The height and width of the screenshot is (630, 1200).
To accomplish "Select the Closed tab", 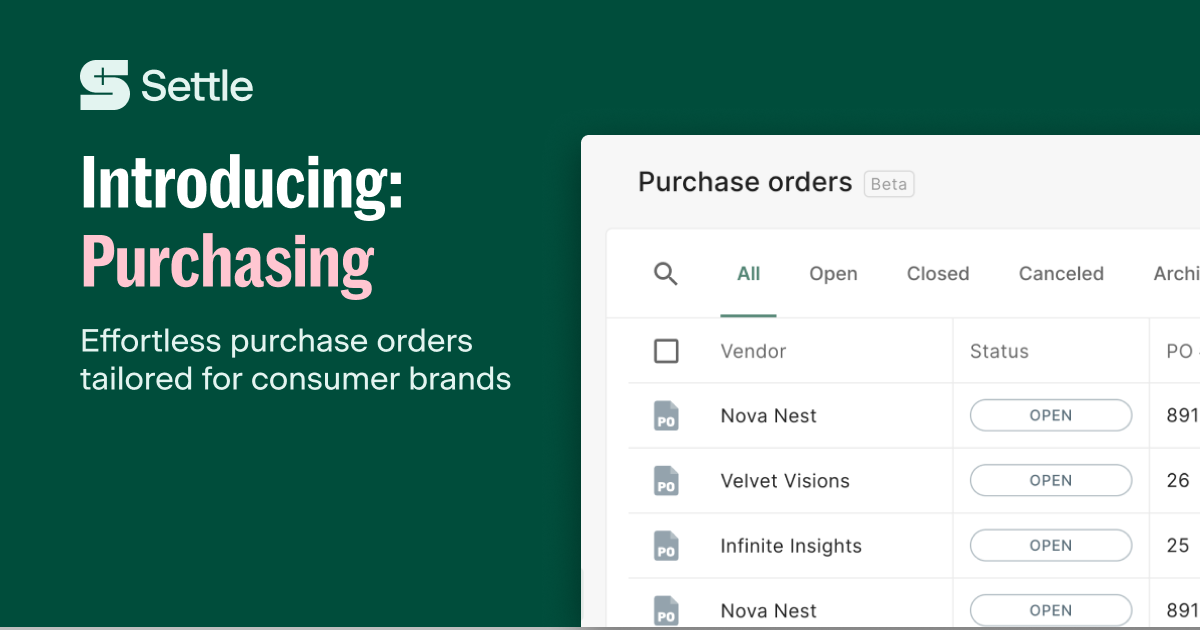I will [x=938, y=274].
